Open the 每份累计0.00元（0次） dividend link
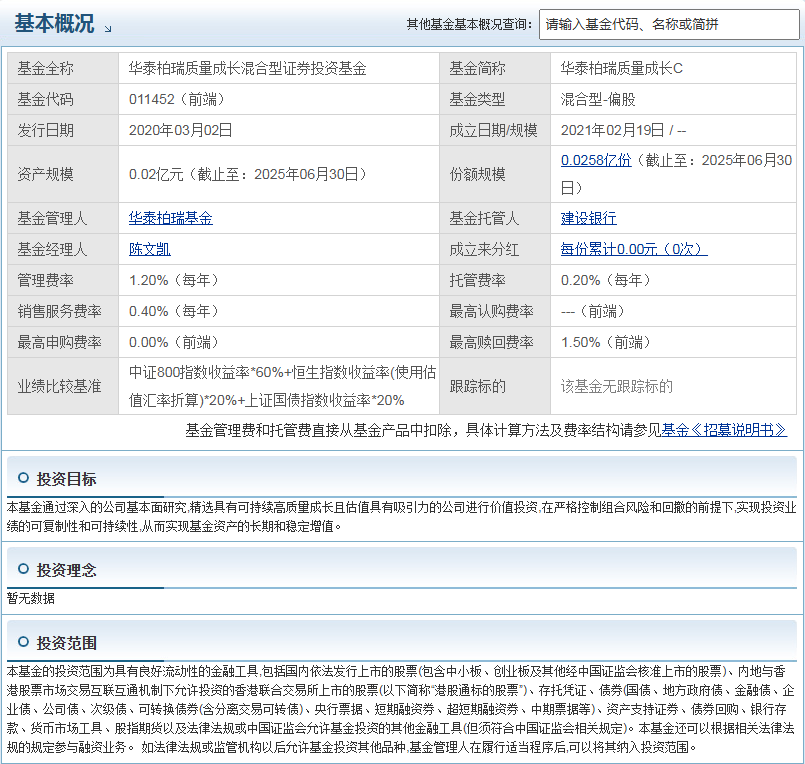 pyautogui.click(x=634, y=249)
